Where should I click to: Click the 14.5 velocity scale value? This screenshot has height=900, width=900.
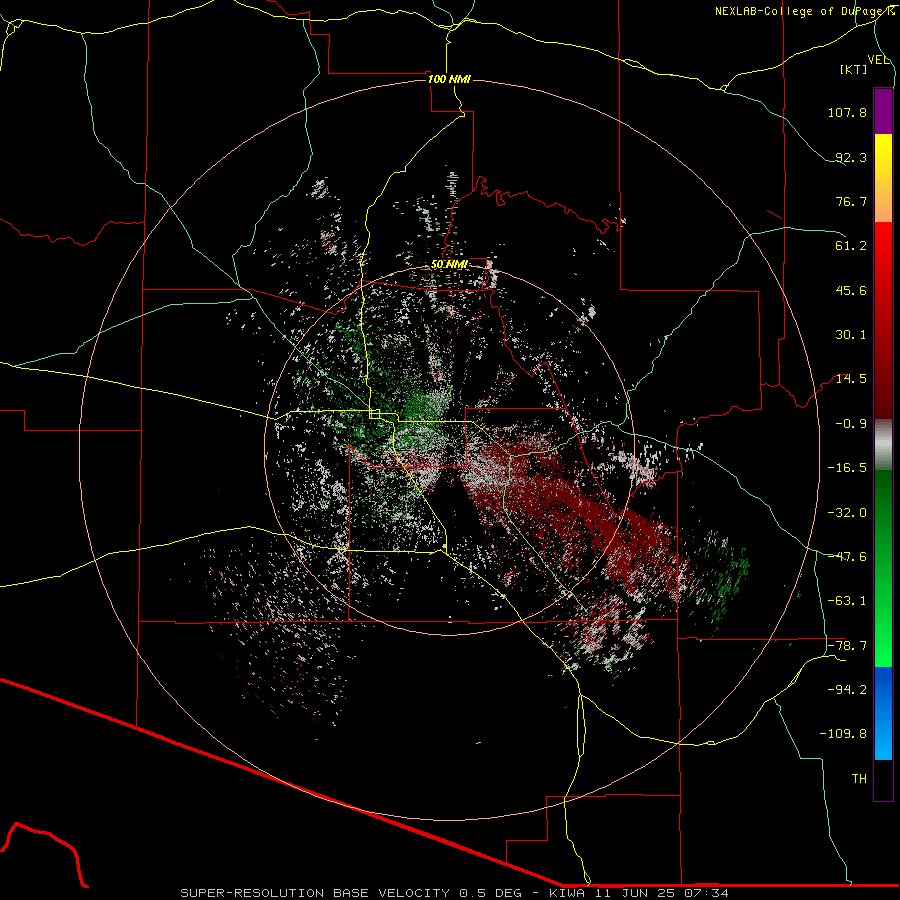pyautogui.click(x=851, y=379)
